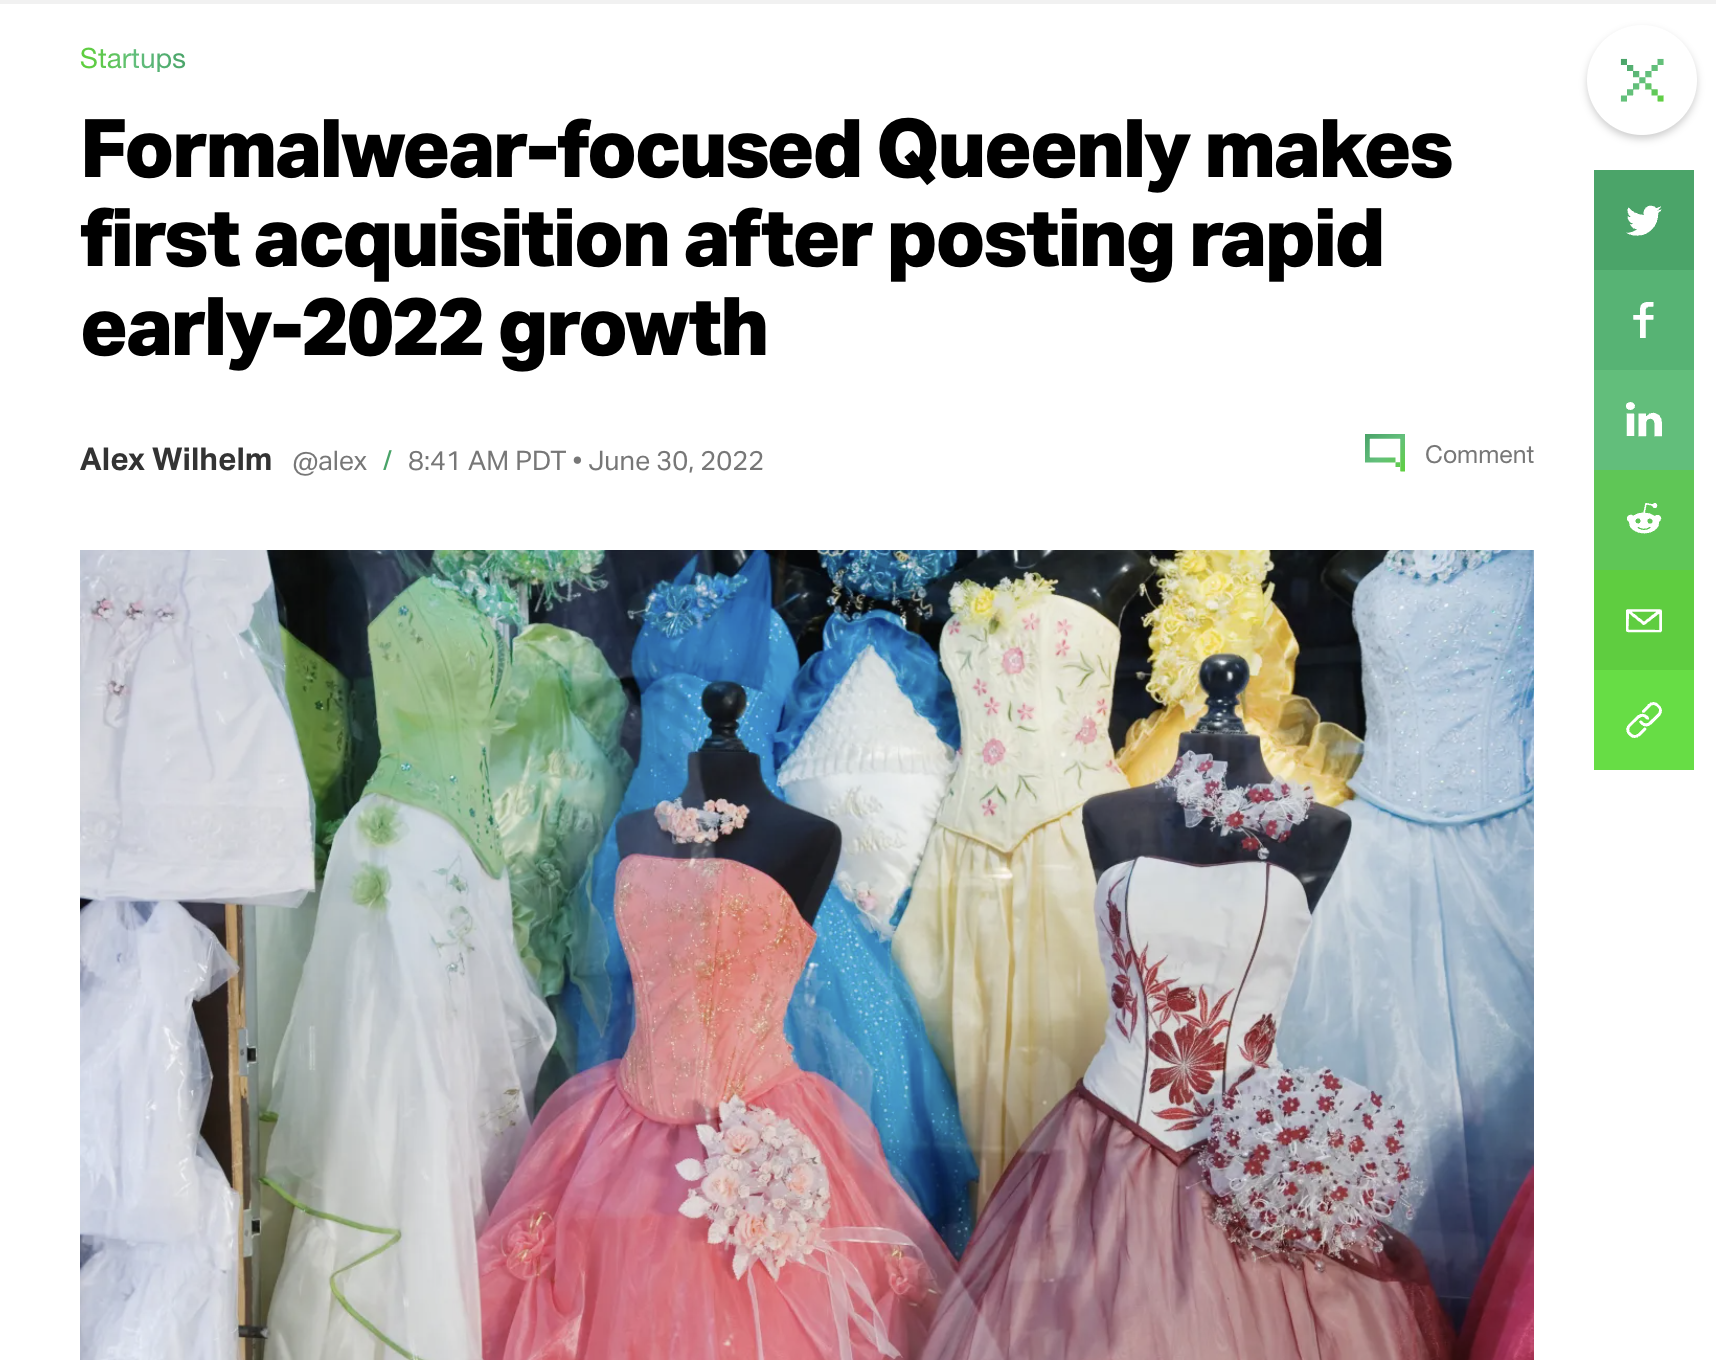Share the article on Facebook
Screen dimensions: 1726x1360
[x=1643, y=320]
